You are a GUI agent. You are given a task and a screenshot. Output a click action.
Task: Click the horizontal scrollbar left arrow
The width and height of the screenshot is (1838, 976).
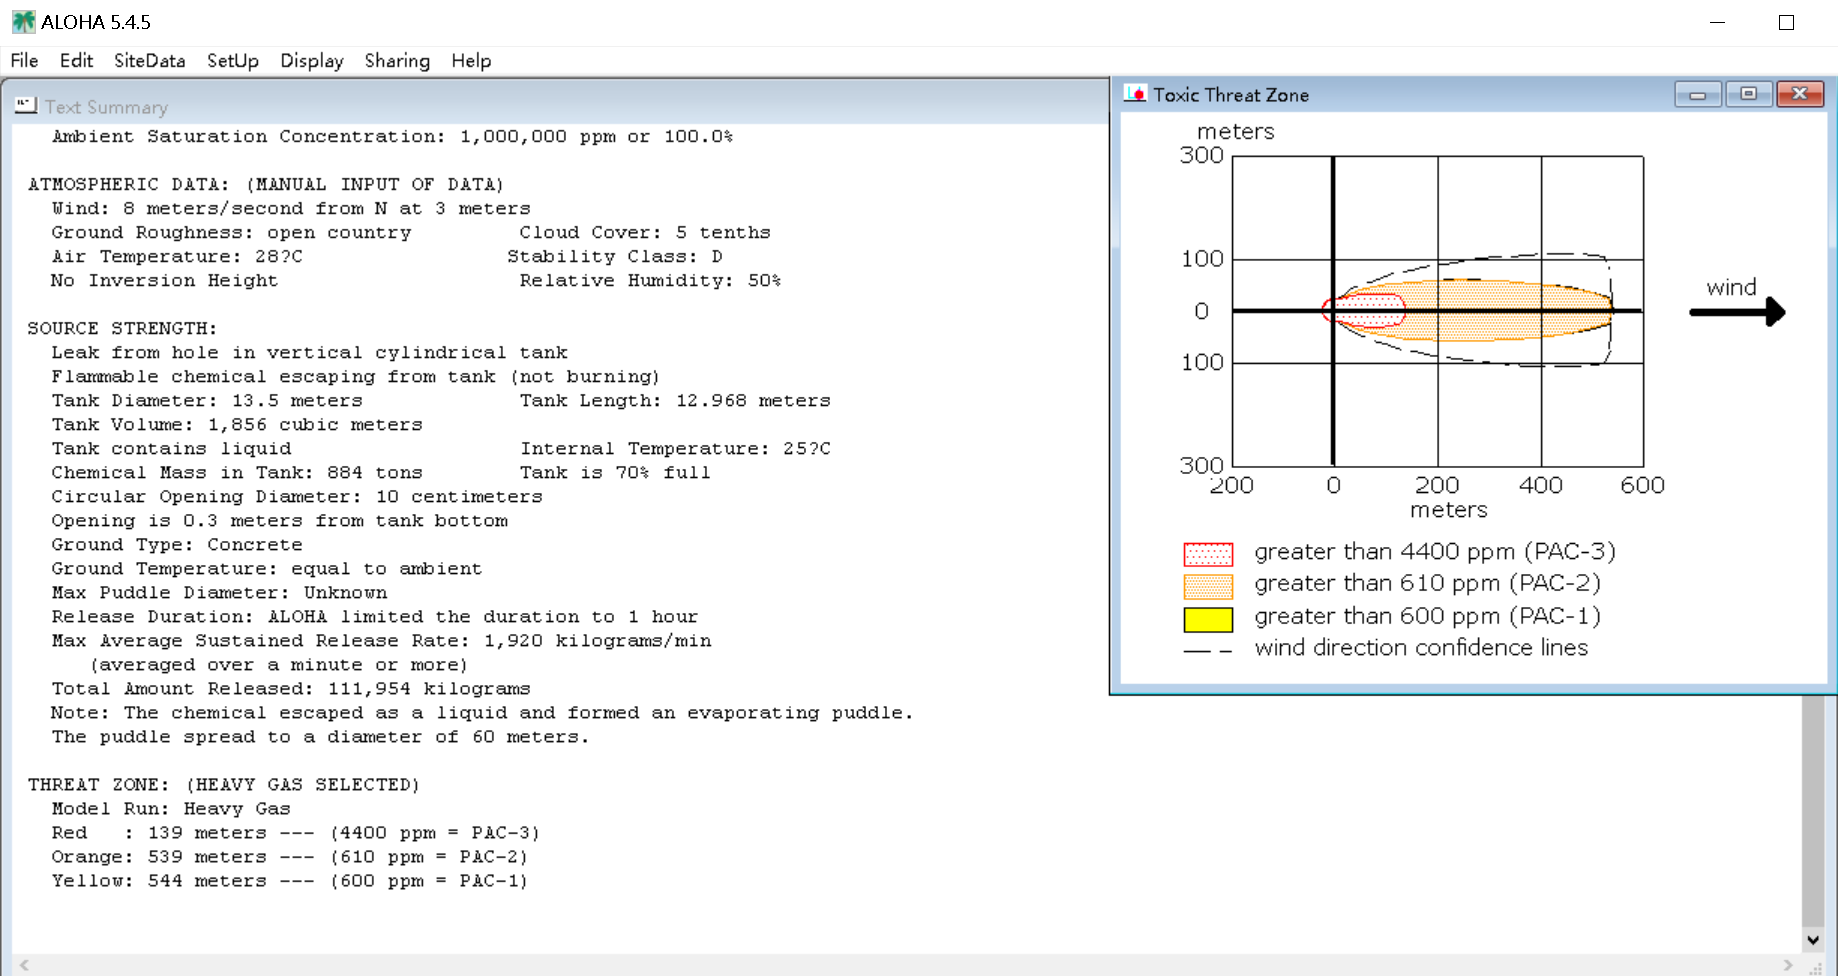(24, 965)
